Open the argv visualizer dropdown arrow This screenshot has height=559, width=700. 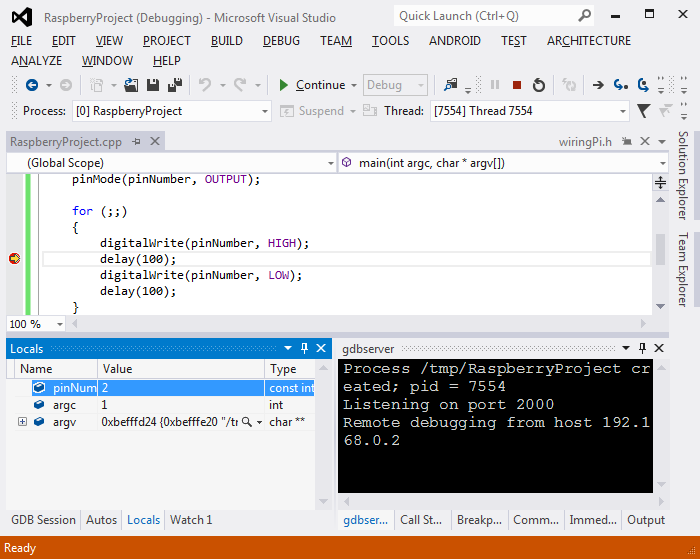pos(259,422)
